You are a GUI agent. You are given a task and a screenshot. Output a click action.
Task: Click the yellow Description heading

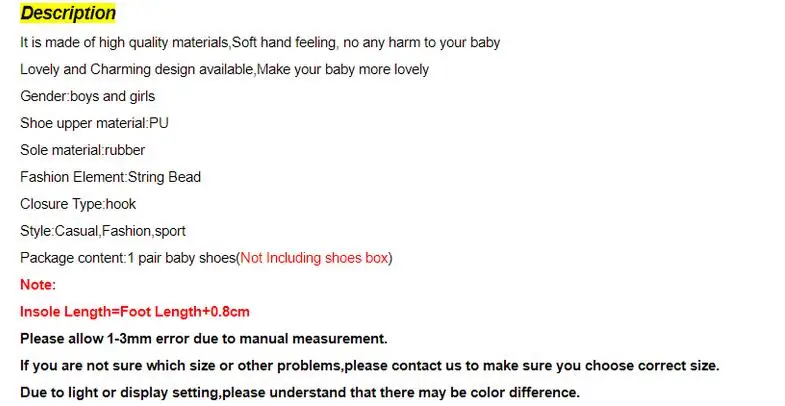68,13
